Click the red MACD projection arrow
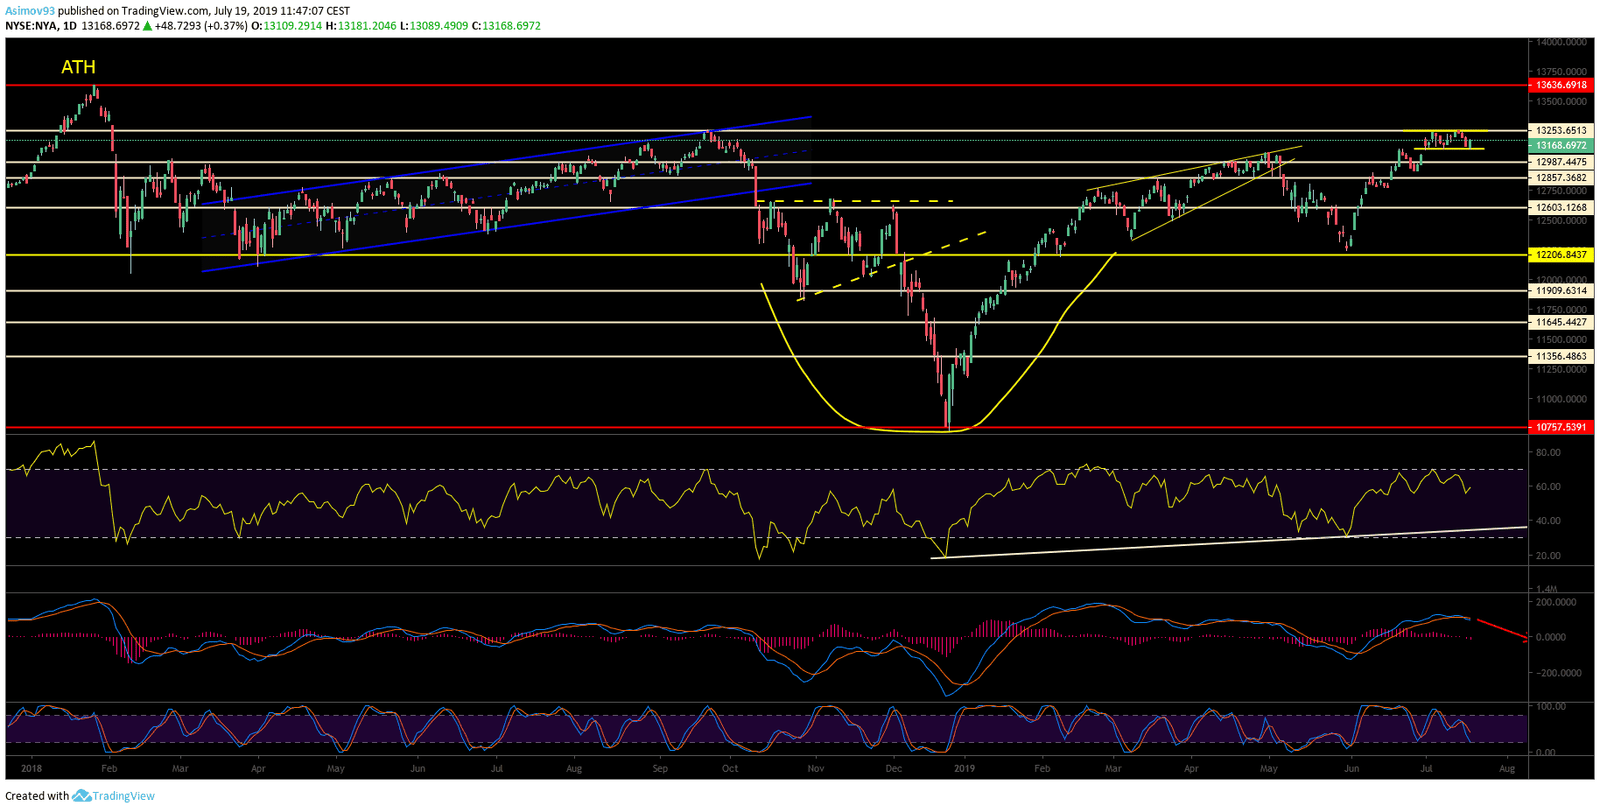This screenshot has width=1600, height=811. pyautogui.click(x=1501, y=629)
